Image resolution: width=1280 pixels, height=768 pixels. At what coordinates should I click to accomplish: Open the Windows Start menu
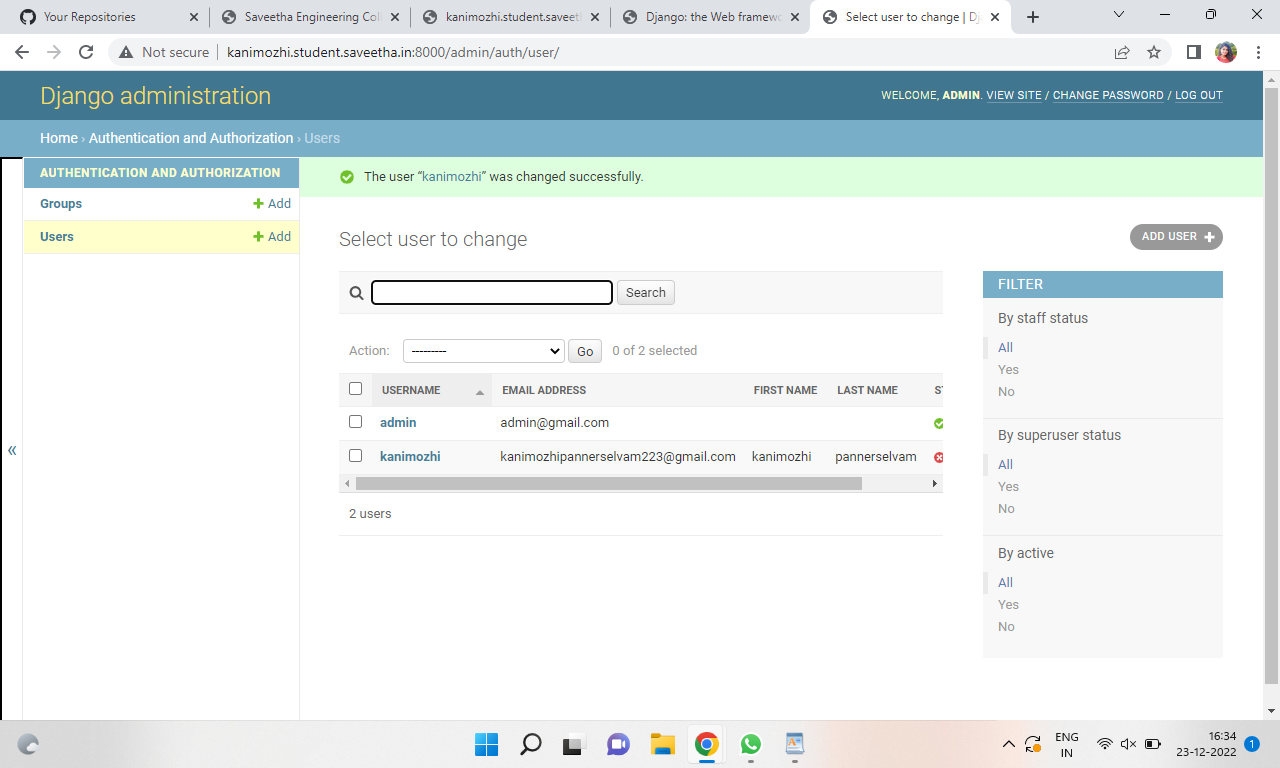pos(486,744)
